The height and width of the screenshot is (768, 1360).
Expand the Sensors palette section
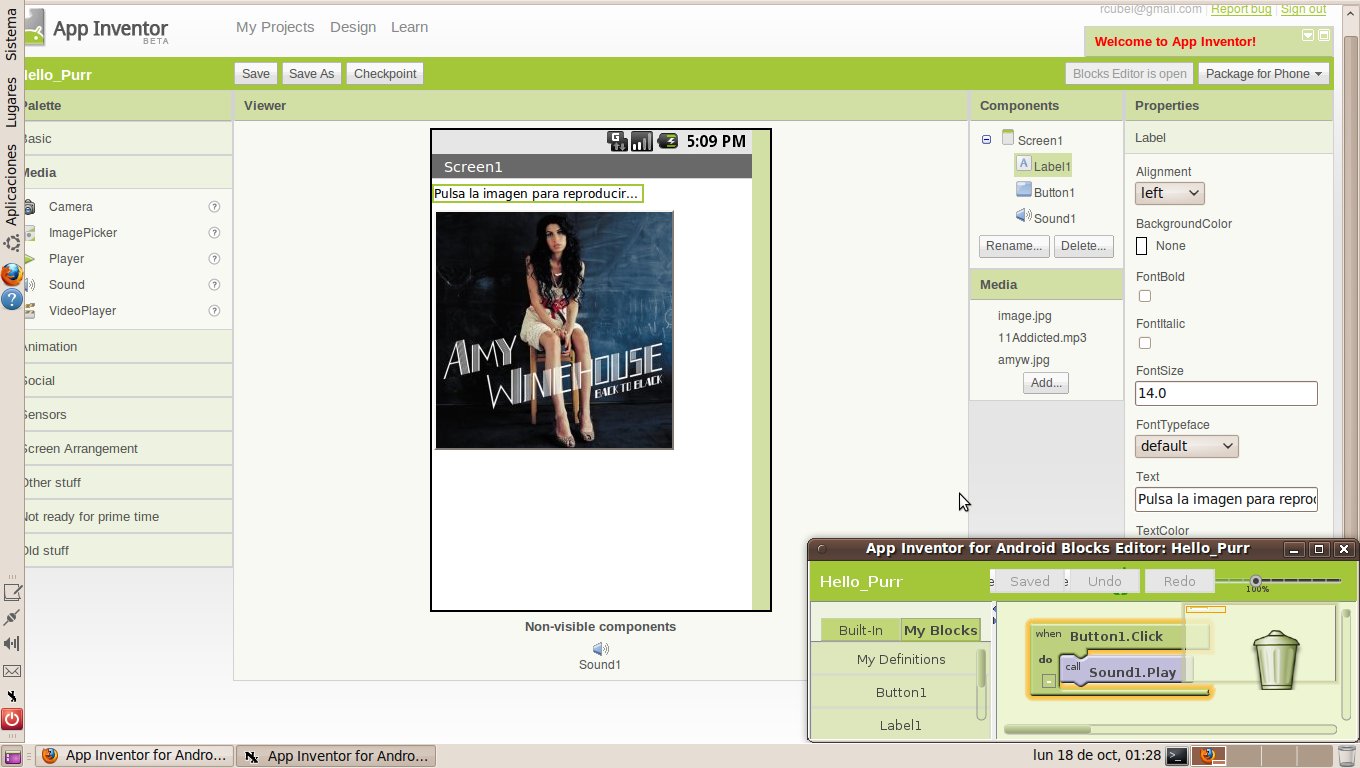[128, 415]
